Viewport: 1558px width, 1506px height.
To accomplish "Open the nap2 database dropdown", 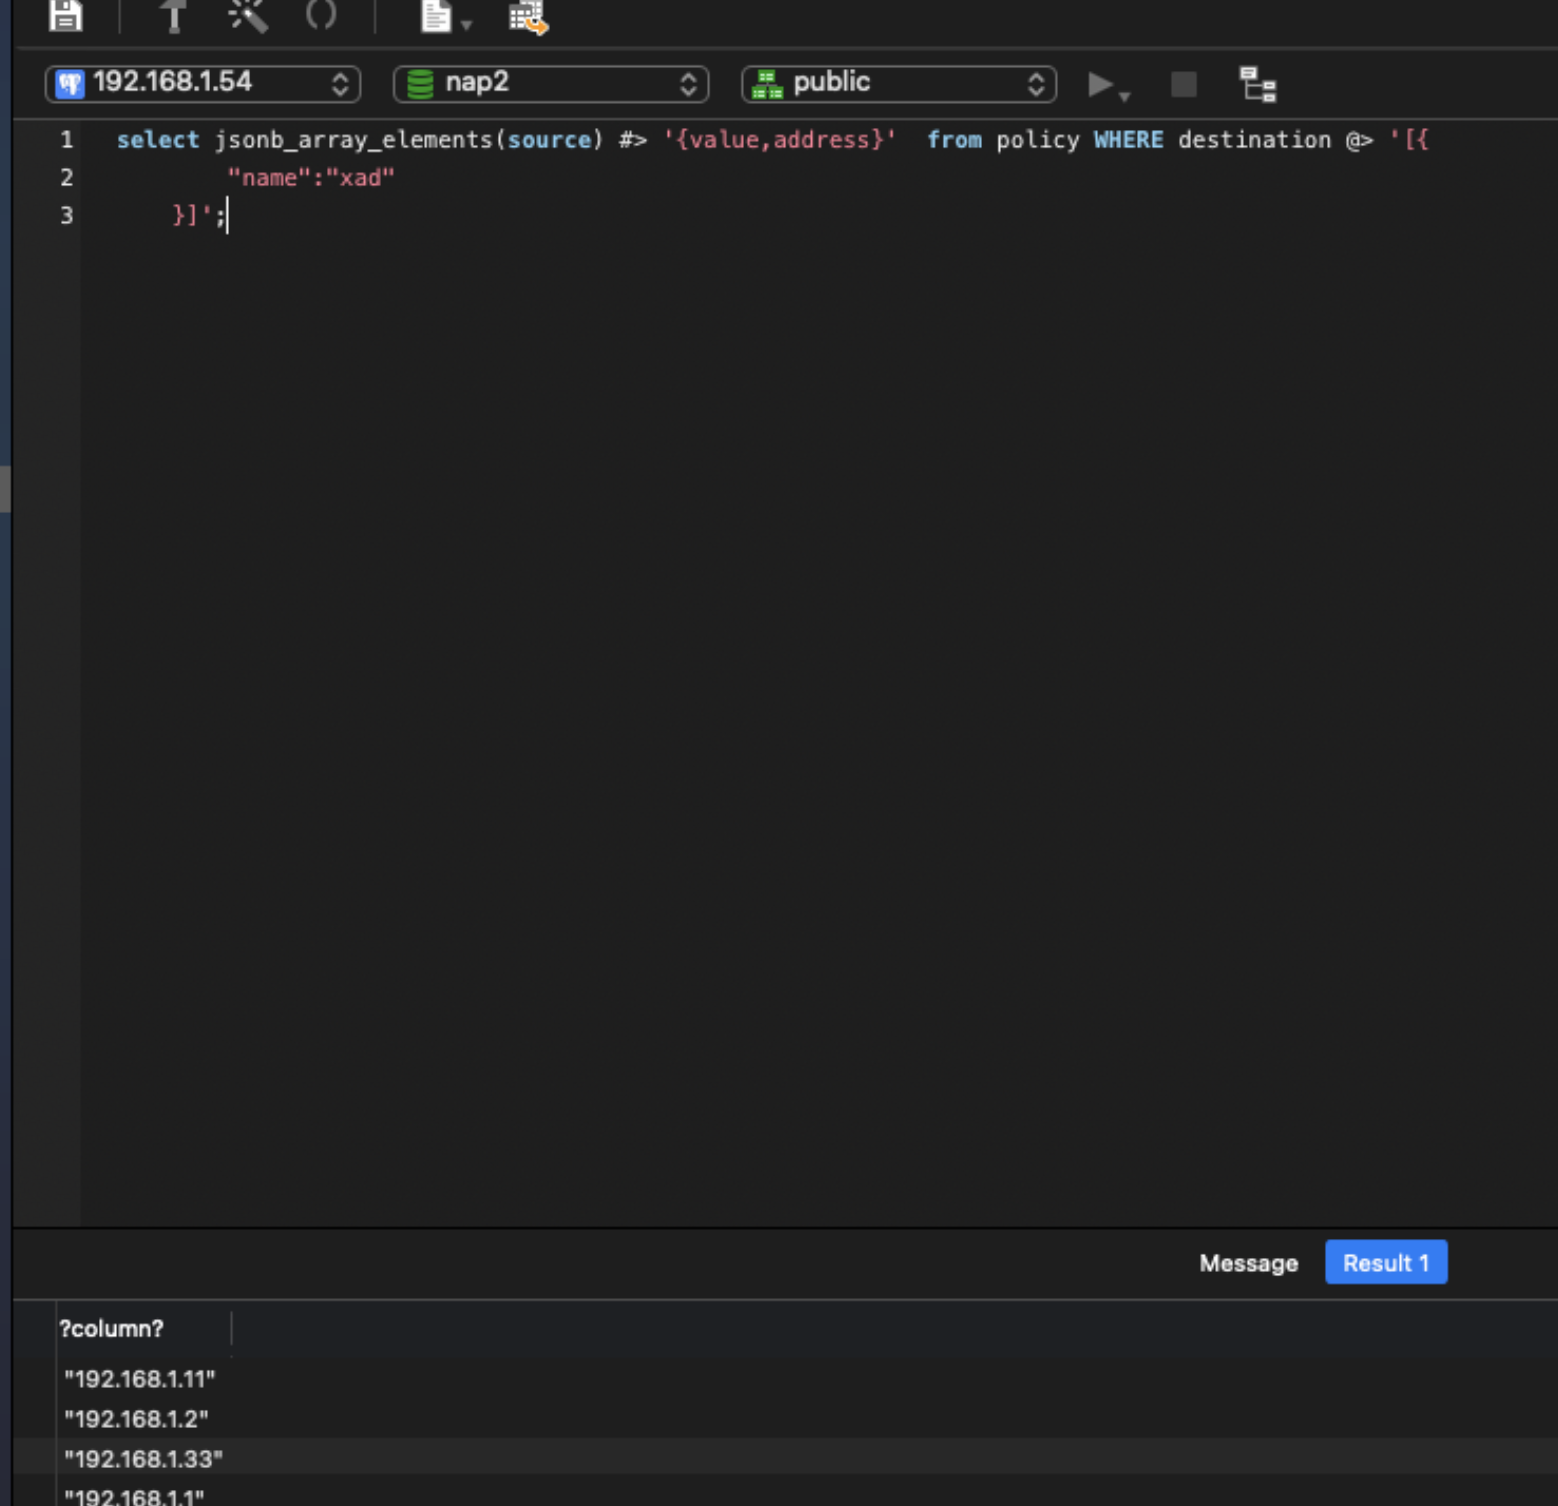I will pyautogui.click(x=551, y=83).
